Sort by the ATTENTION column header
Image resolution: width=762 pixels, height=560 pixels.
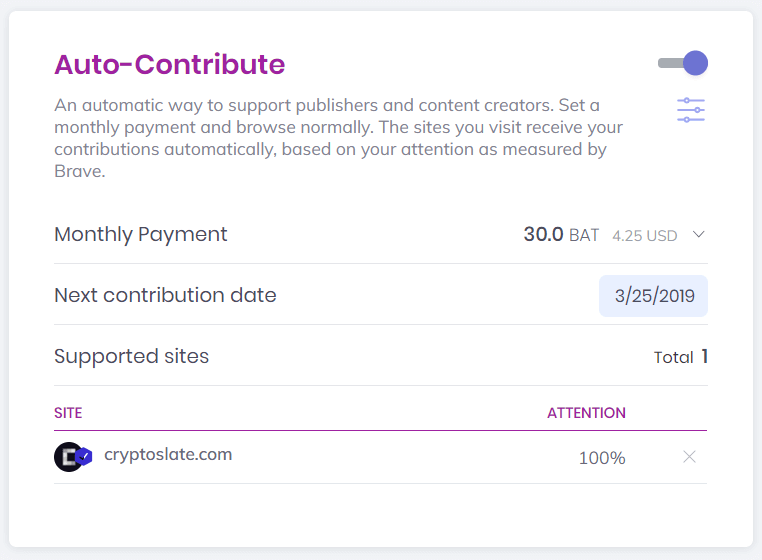(x=586, y=413)
